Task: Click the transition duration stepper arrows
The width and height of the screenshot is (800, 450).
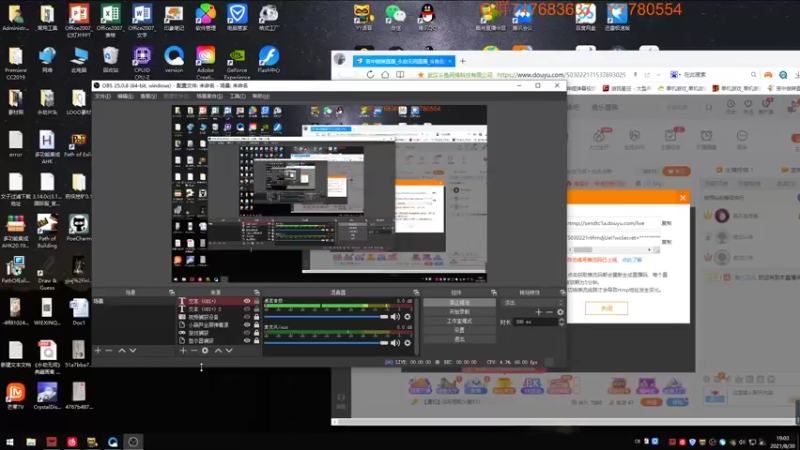Action: click(561, 322)
